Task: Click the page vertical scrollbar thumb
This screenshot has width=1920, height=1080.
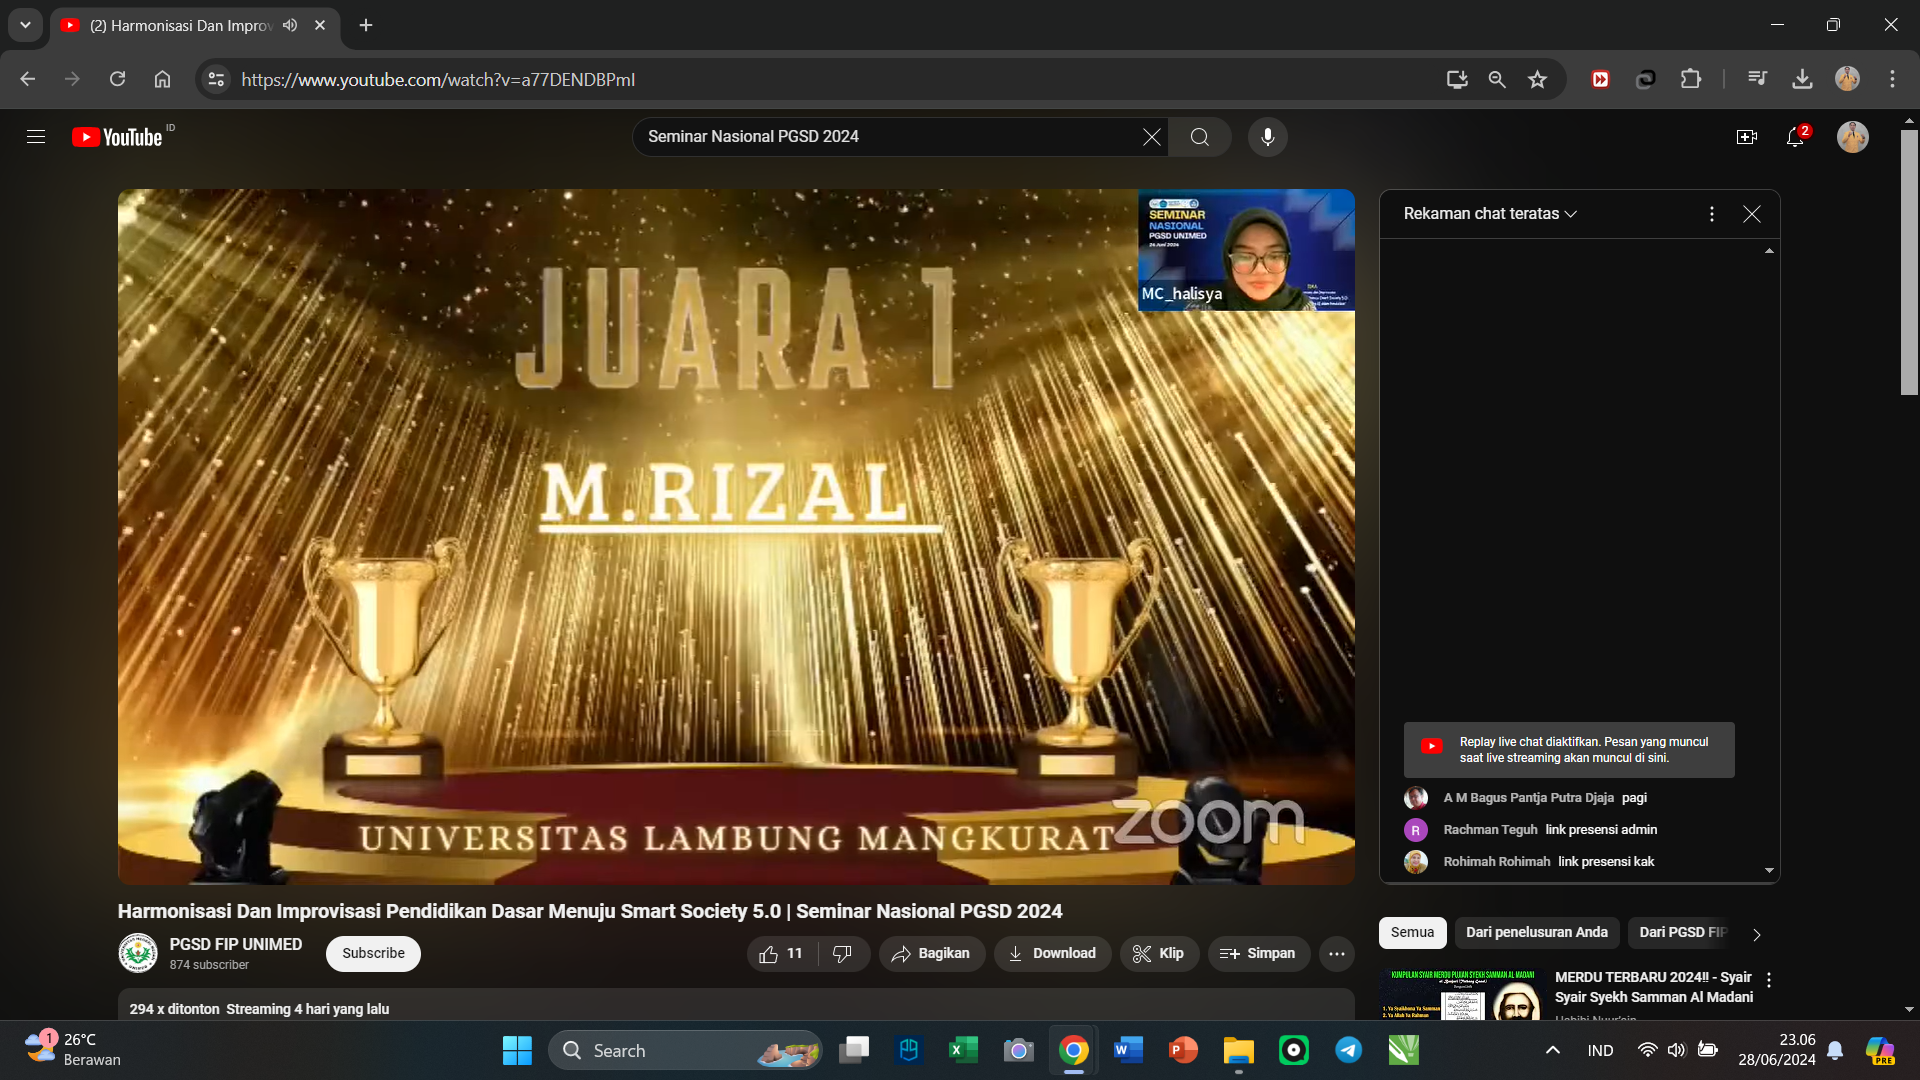Action: click(1909, 262)
